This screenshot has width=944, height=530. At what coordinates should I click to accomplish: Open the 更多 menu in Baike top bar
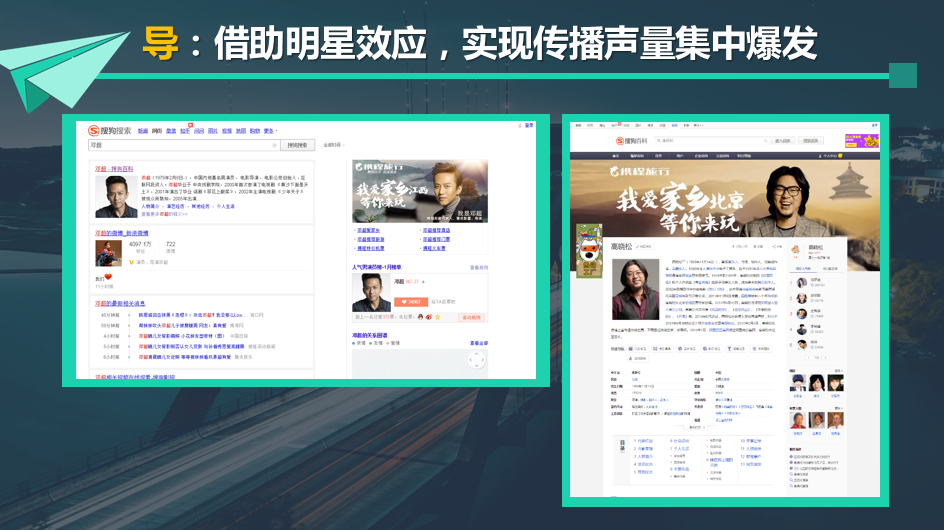pyautogui.click(x=698, y=125)
